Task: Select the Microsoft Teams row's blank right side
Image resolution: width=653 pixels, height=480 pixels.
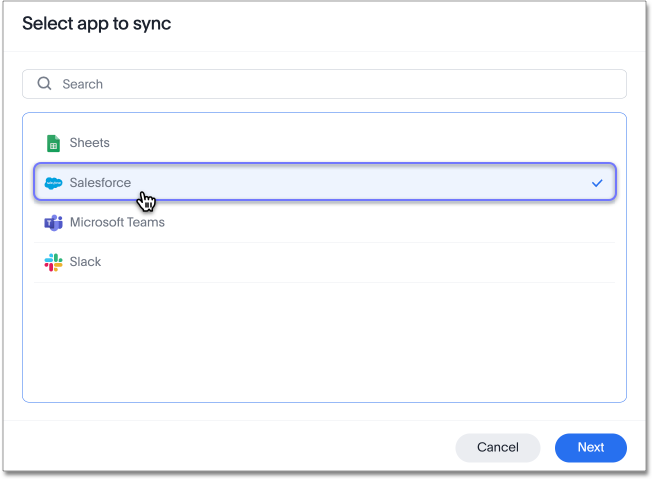Action: pyautogui.click(x=450, y=222)
